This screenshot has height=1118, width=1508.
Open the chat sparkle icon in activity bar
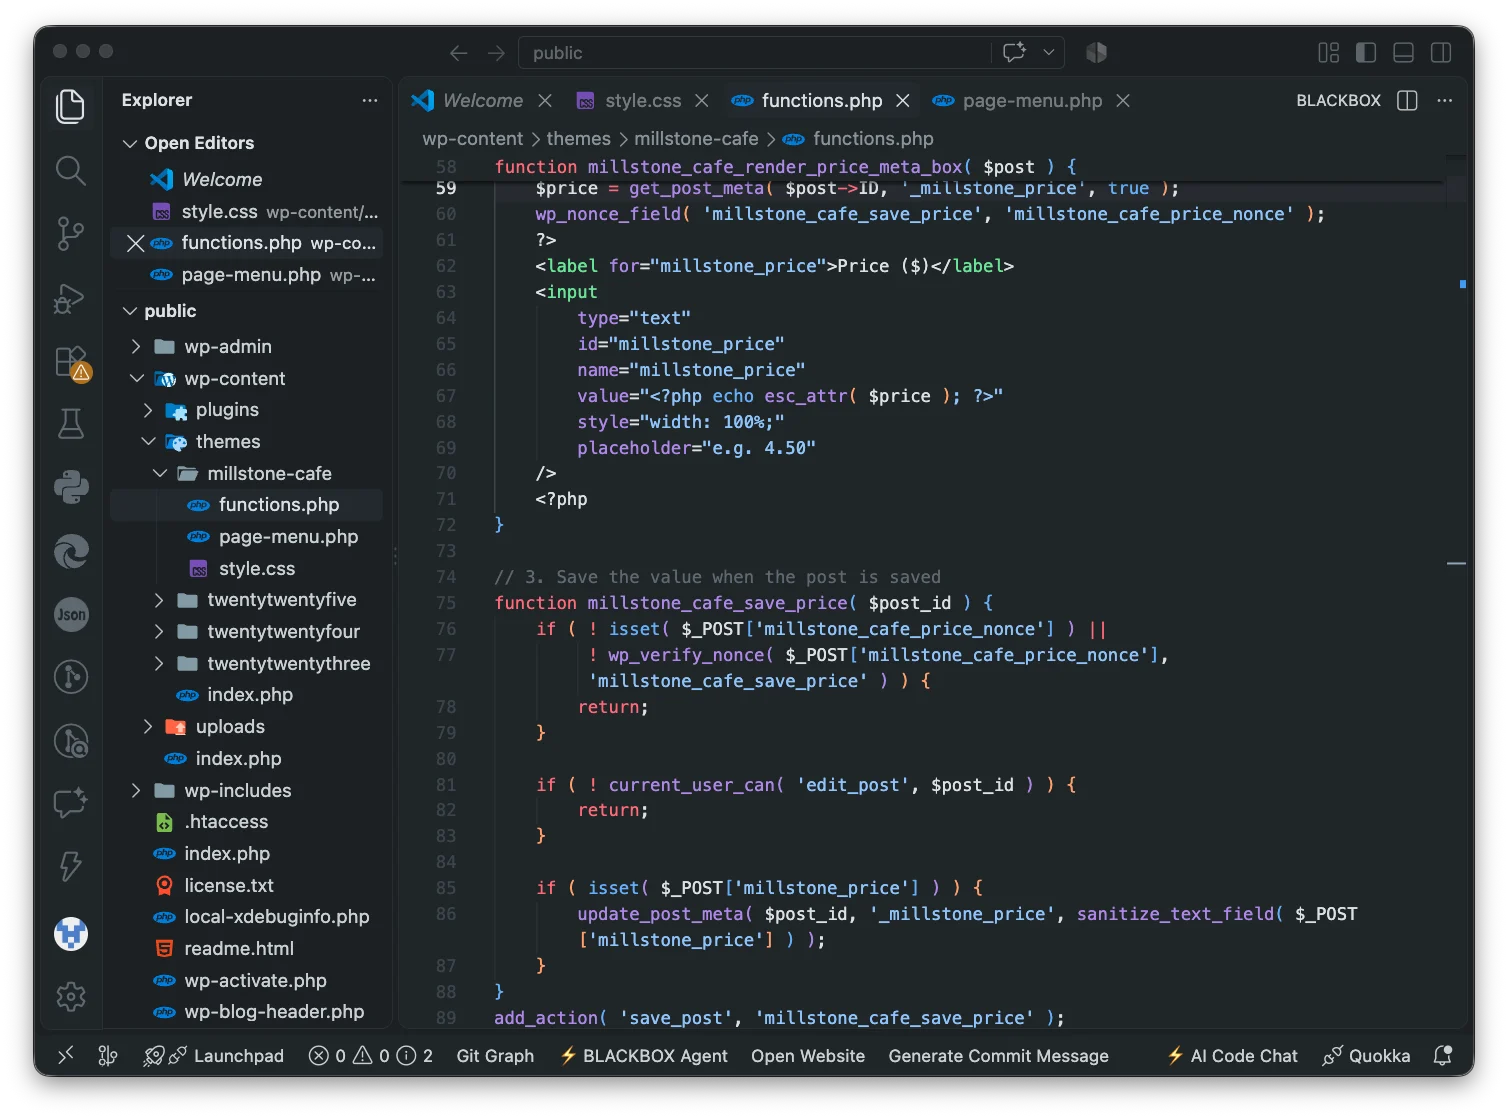[x=71, y=803]
